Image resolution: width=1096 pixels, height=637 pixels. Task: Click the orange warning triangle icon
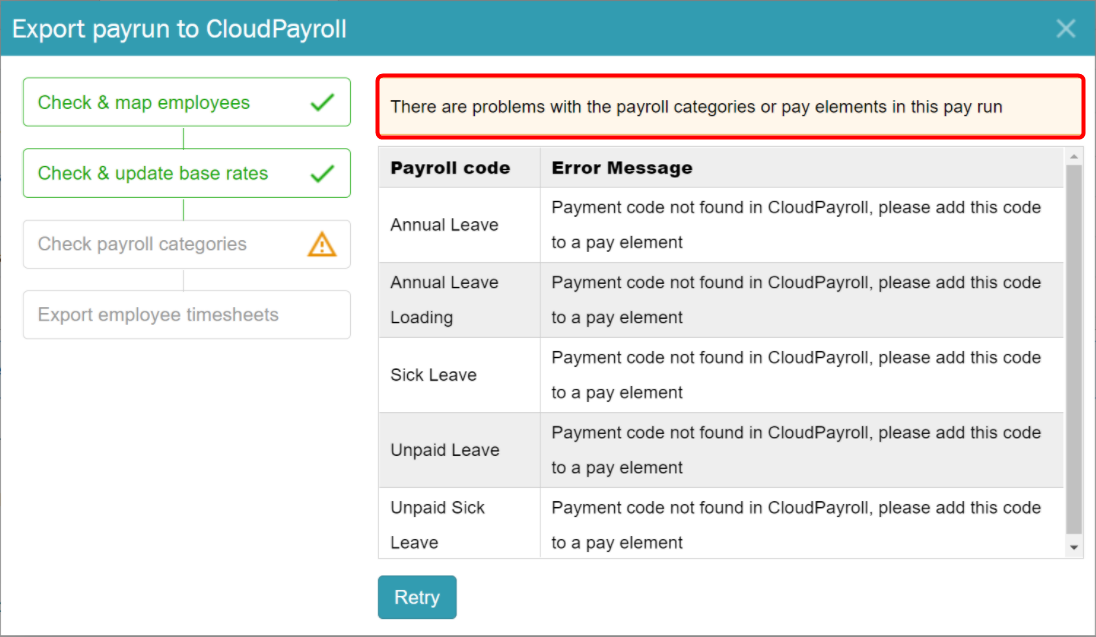[322, 244]
